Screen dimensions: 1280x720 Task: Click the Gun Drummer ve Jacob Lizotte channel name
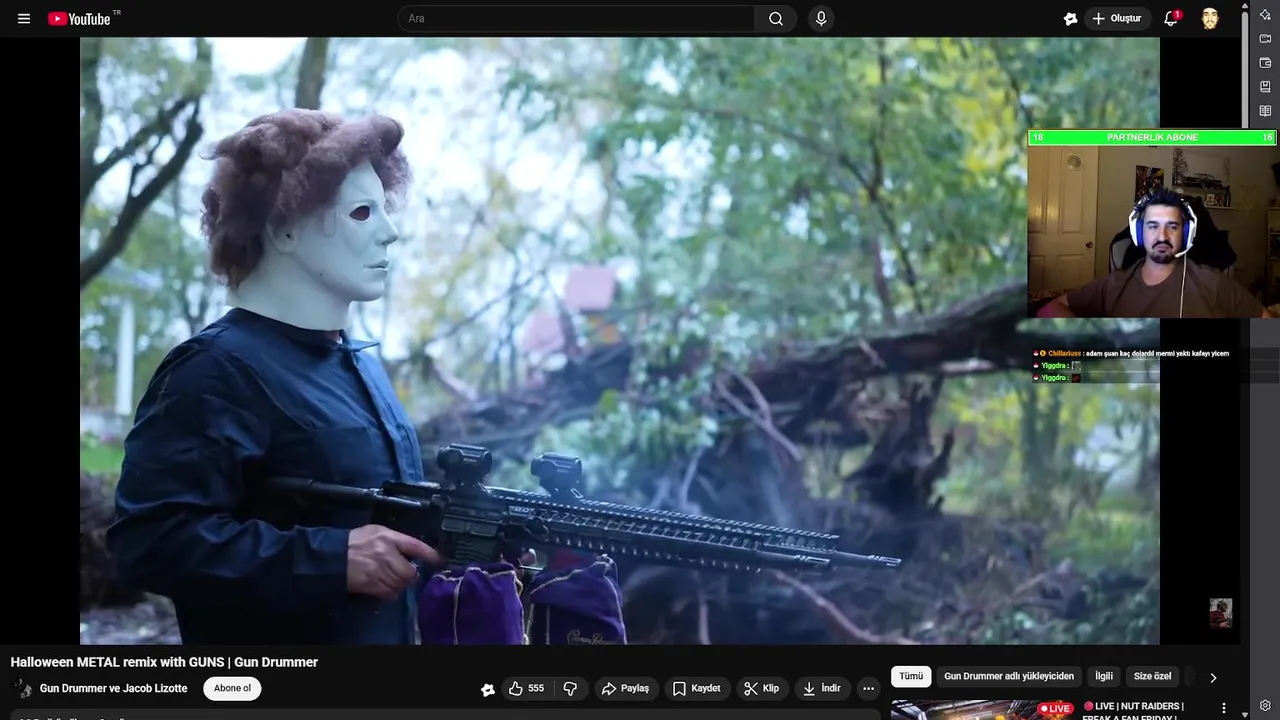tap(113, 688)
